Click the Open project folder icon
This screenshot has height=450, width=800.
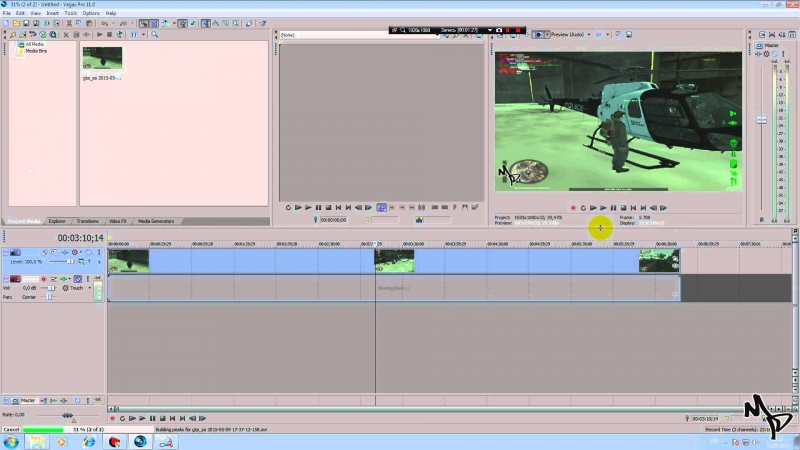tap(16, 23)
